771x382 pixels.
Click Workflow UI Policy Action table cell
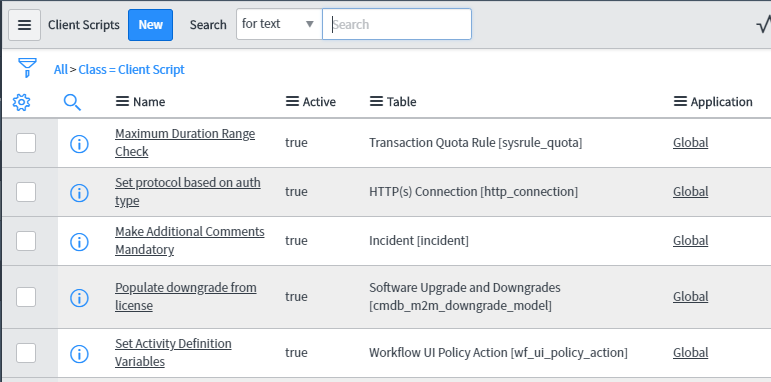point(498,353)
